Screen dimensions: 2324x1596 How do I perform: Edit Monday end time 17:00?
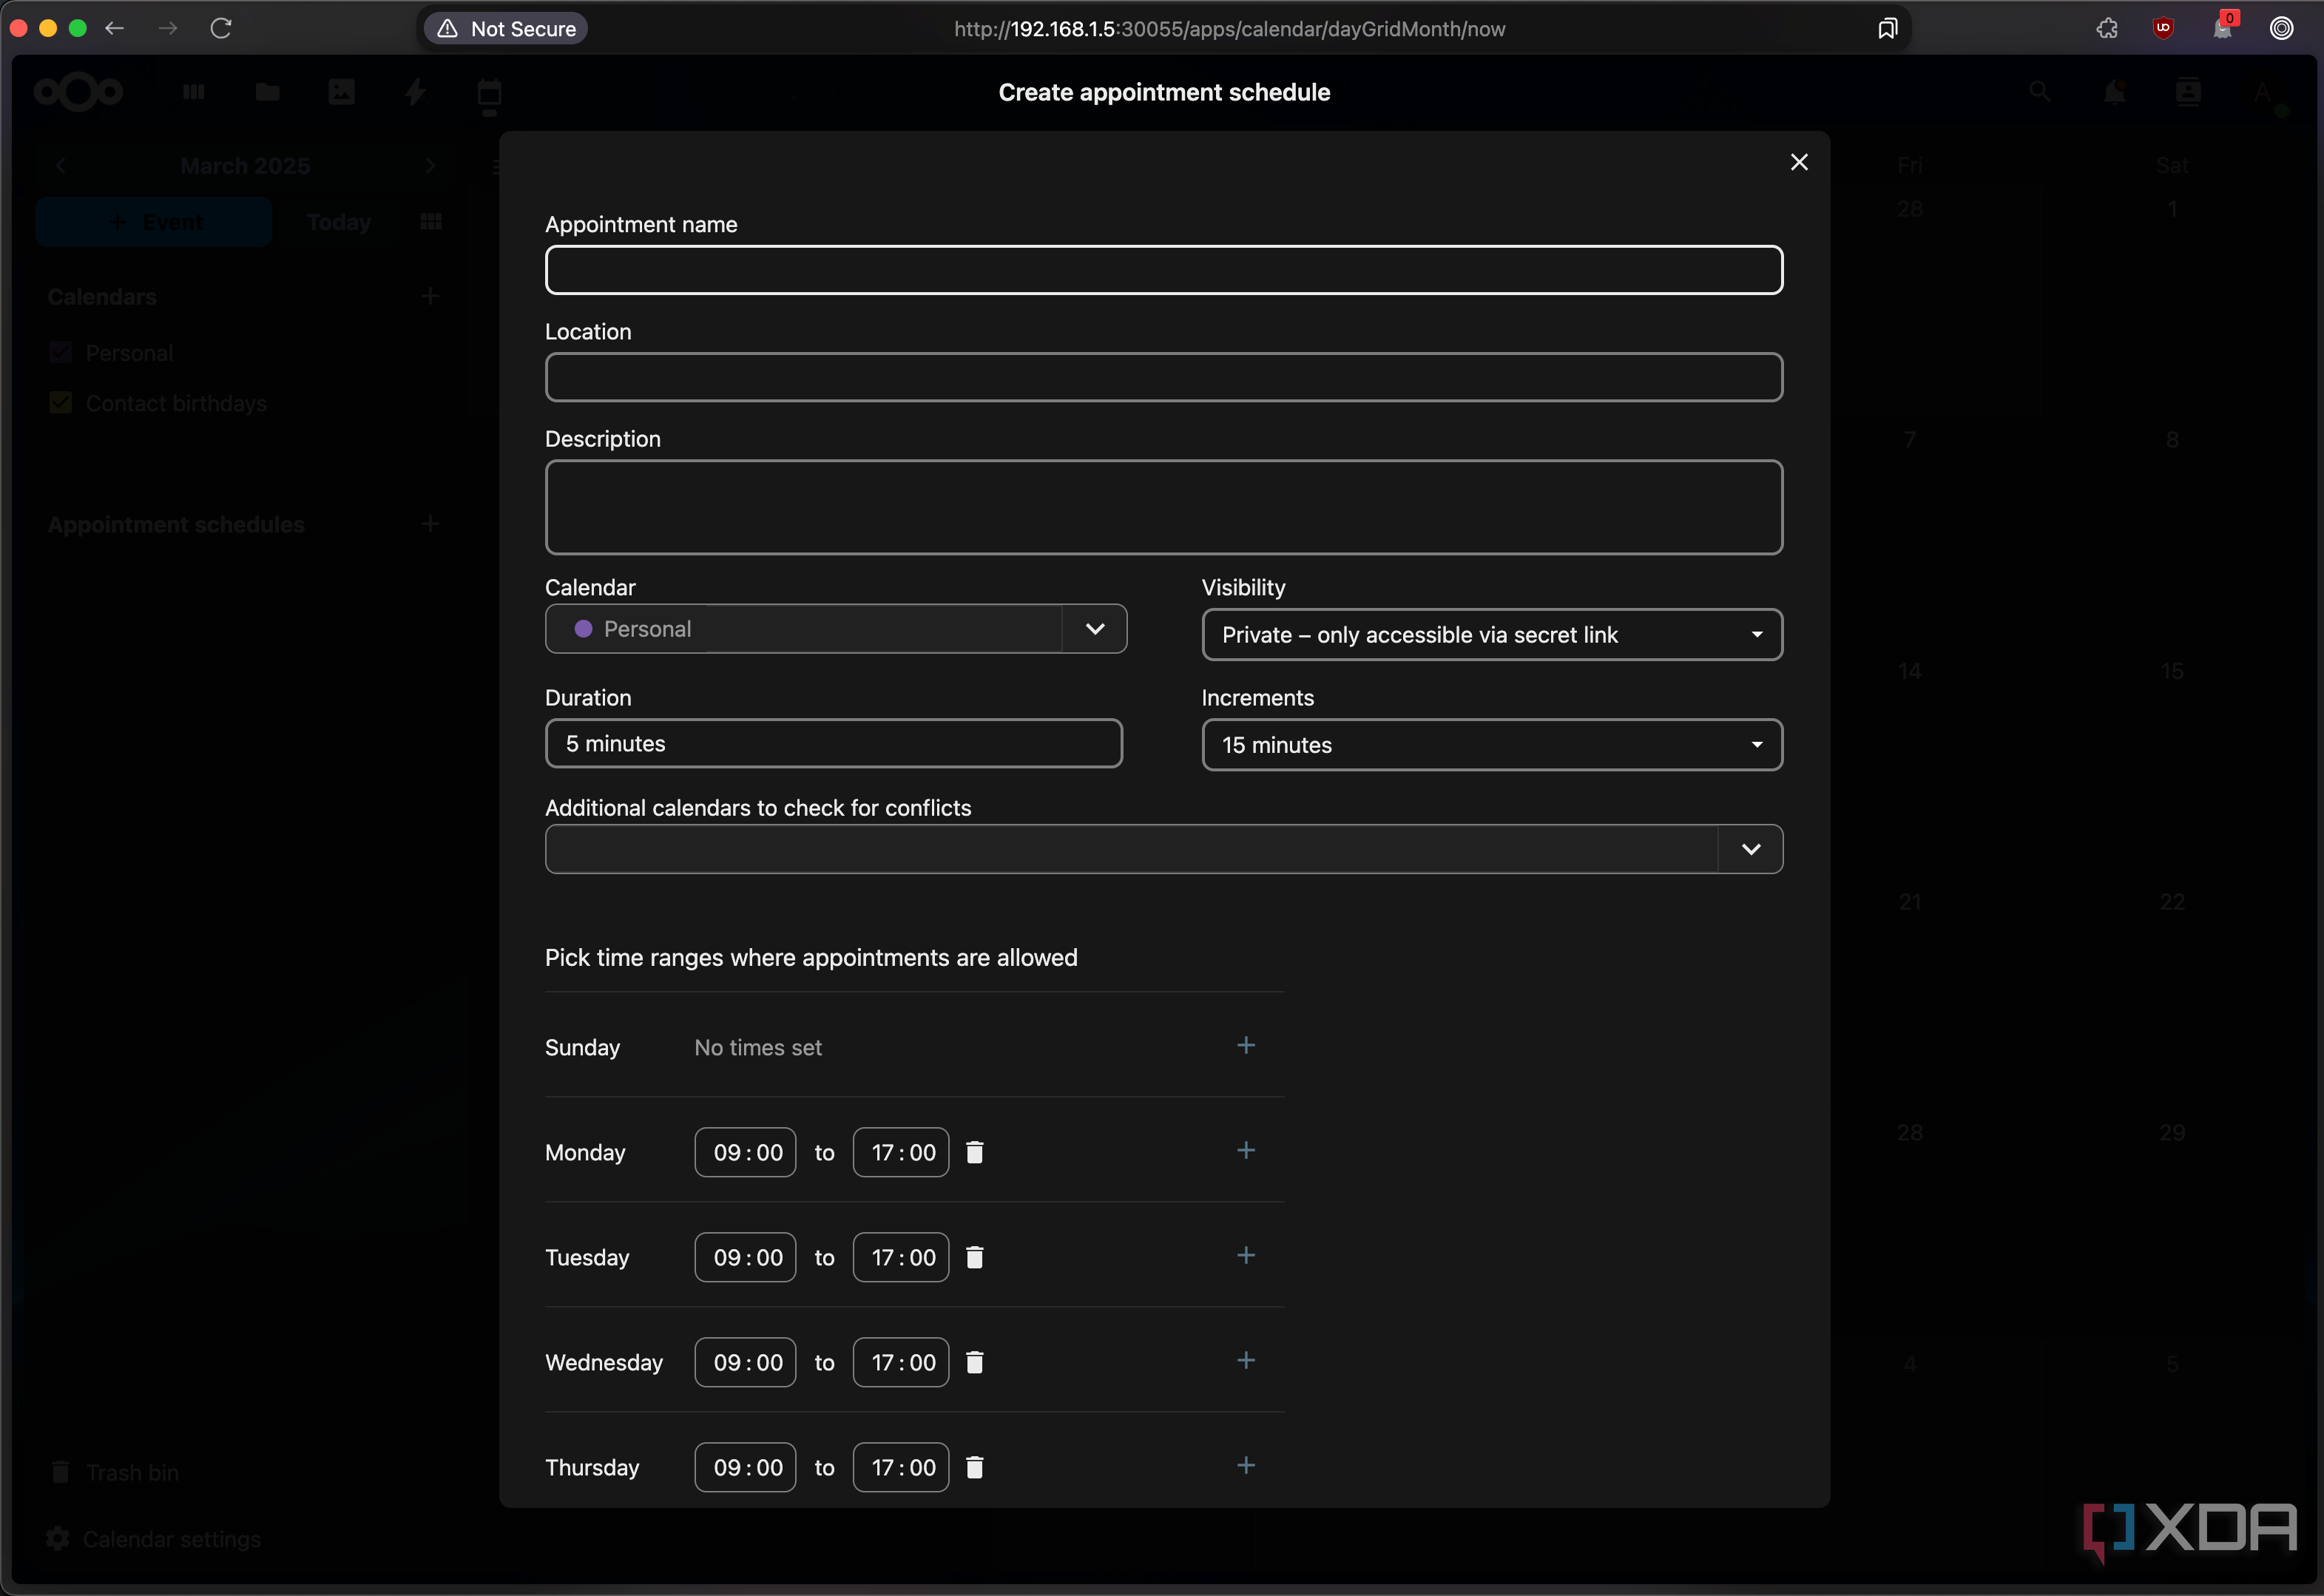coord(900,1153)
